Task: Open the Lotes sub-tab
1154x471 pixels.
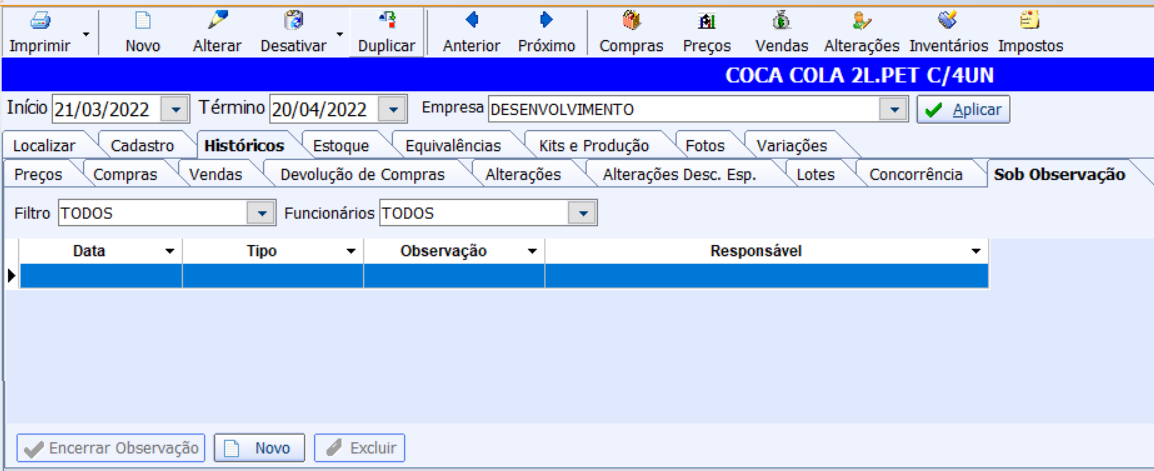Action: point(815,174)
